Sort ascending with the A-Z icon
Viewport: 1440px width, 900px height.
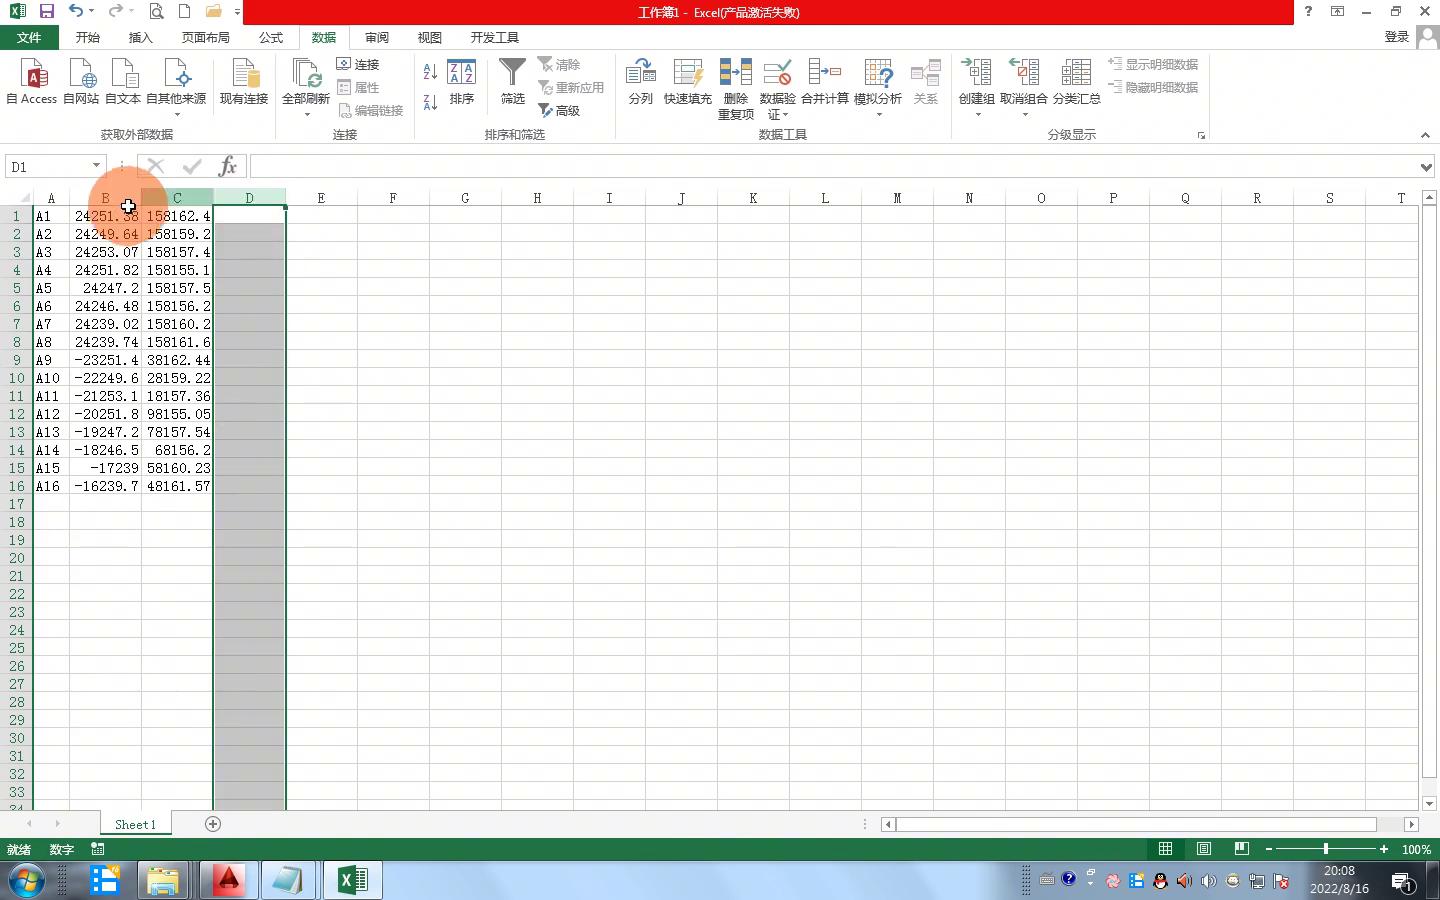point(430,72)
